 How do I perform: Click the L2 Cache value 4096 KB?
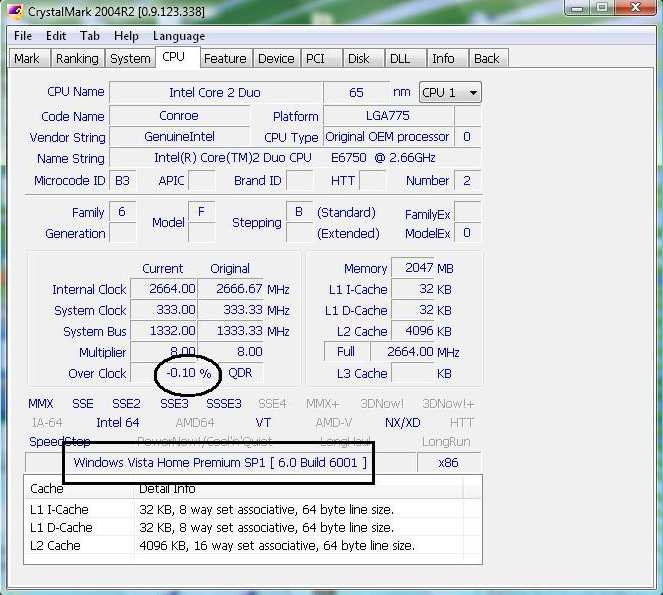[413, 331]
